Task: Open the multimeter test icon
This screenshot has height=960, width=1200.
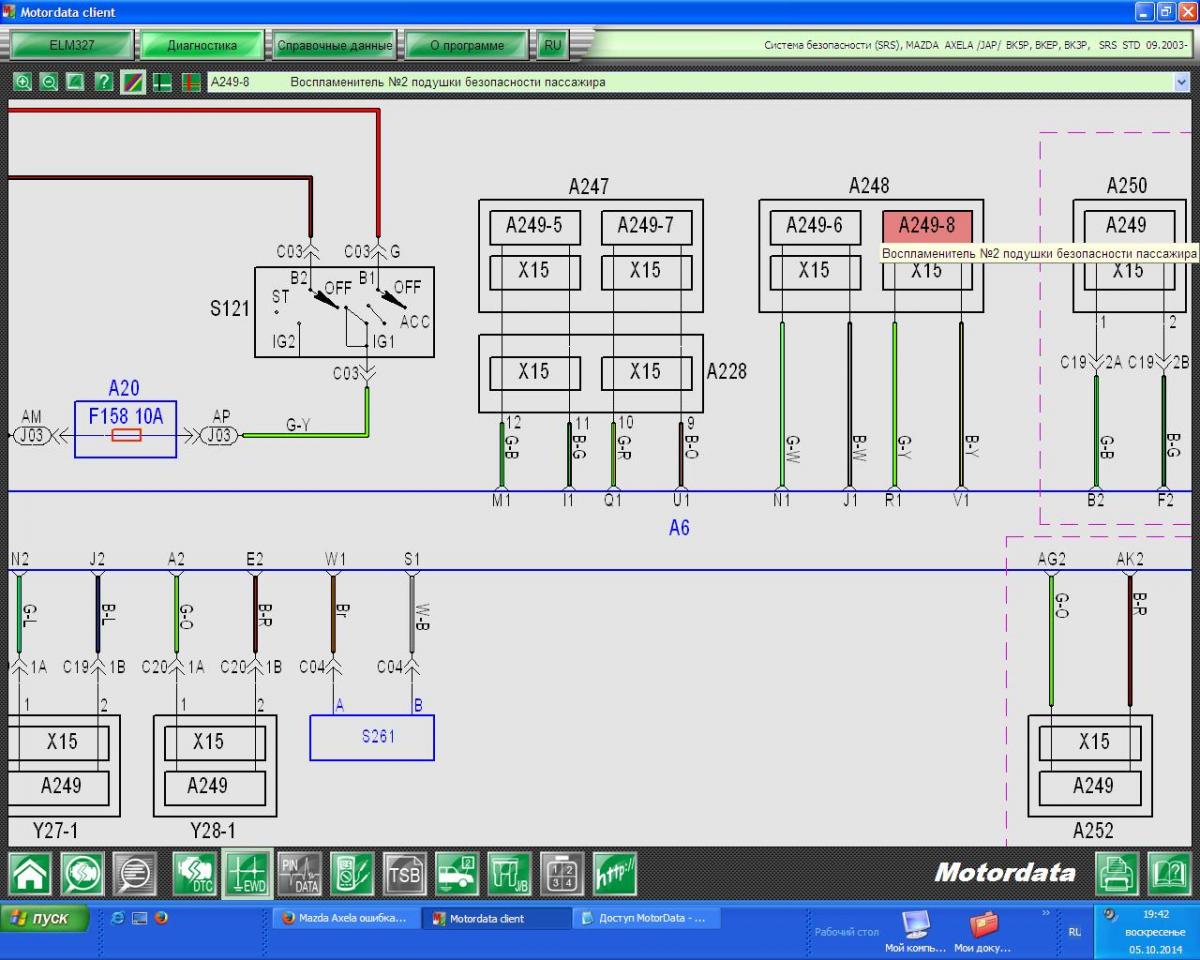Action: 352,874
